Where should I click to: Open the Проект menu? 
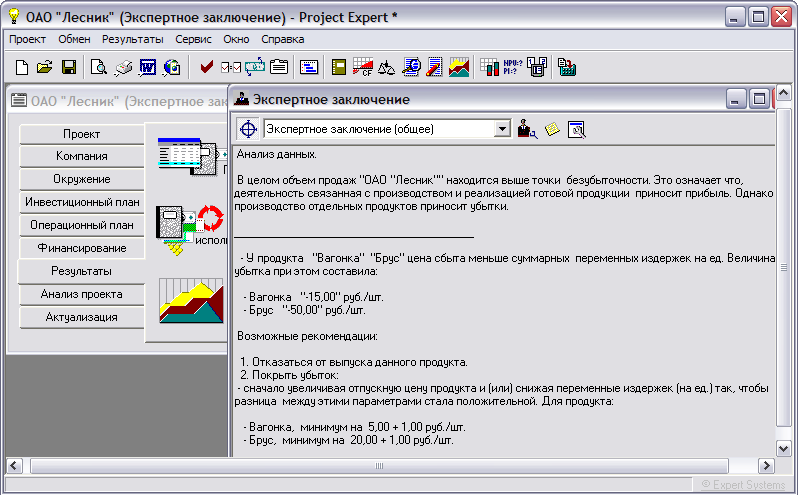point(27,39)
